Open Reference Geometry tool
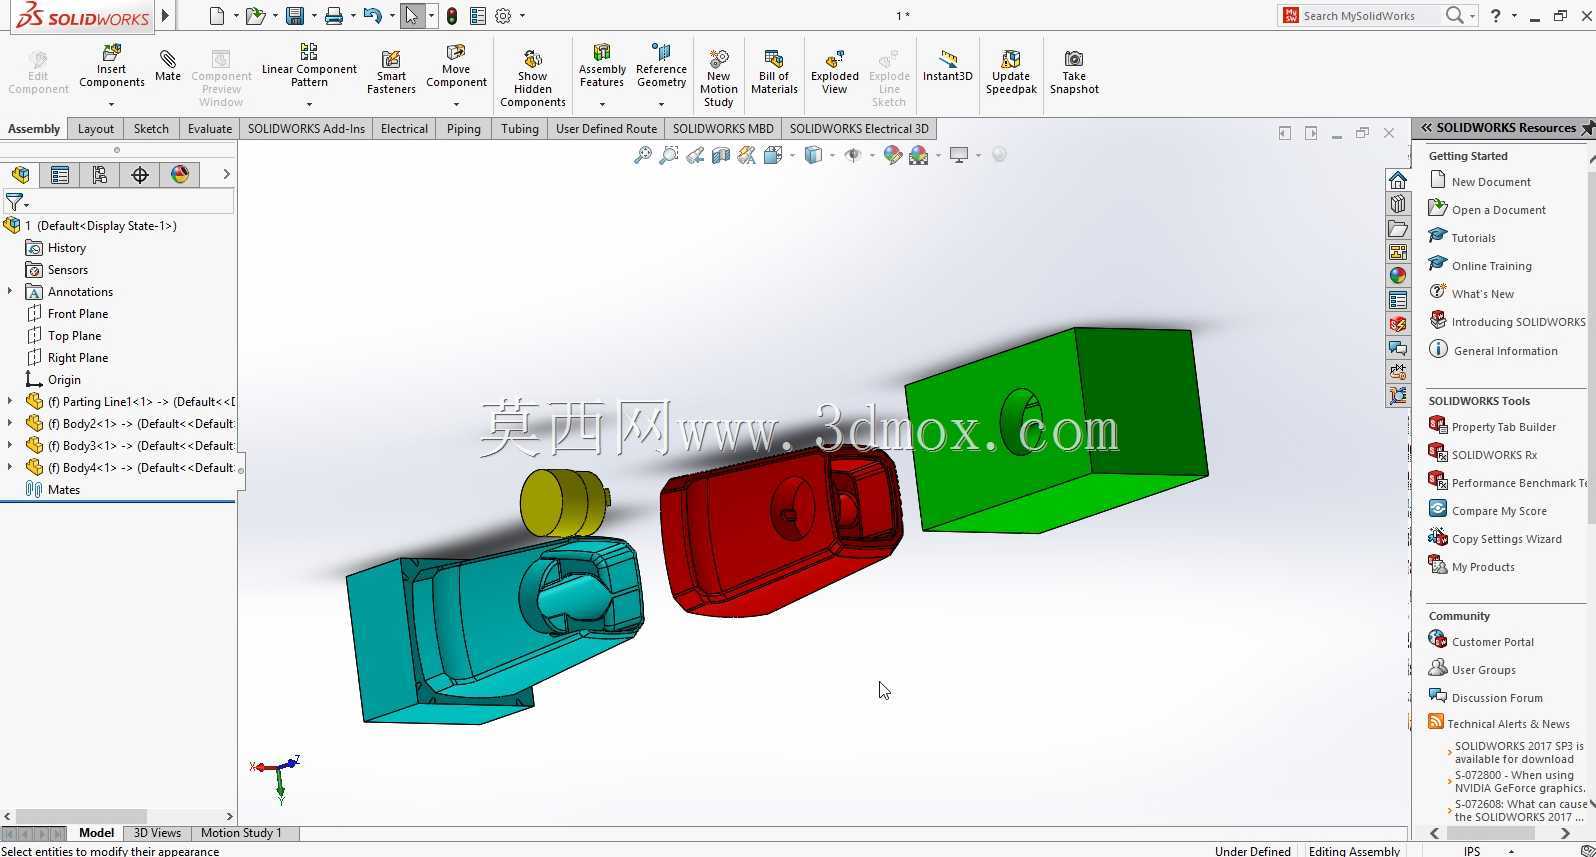Viewport: 1596px width, 857px height. pyautogui.click(x=661, y=65)
